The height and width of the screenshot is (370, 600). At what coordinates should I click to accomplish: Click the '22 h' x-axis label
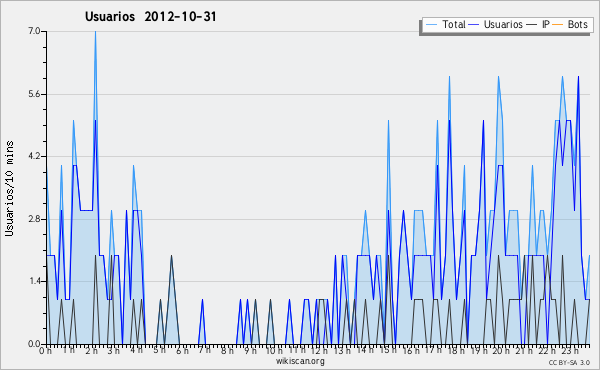547,351
